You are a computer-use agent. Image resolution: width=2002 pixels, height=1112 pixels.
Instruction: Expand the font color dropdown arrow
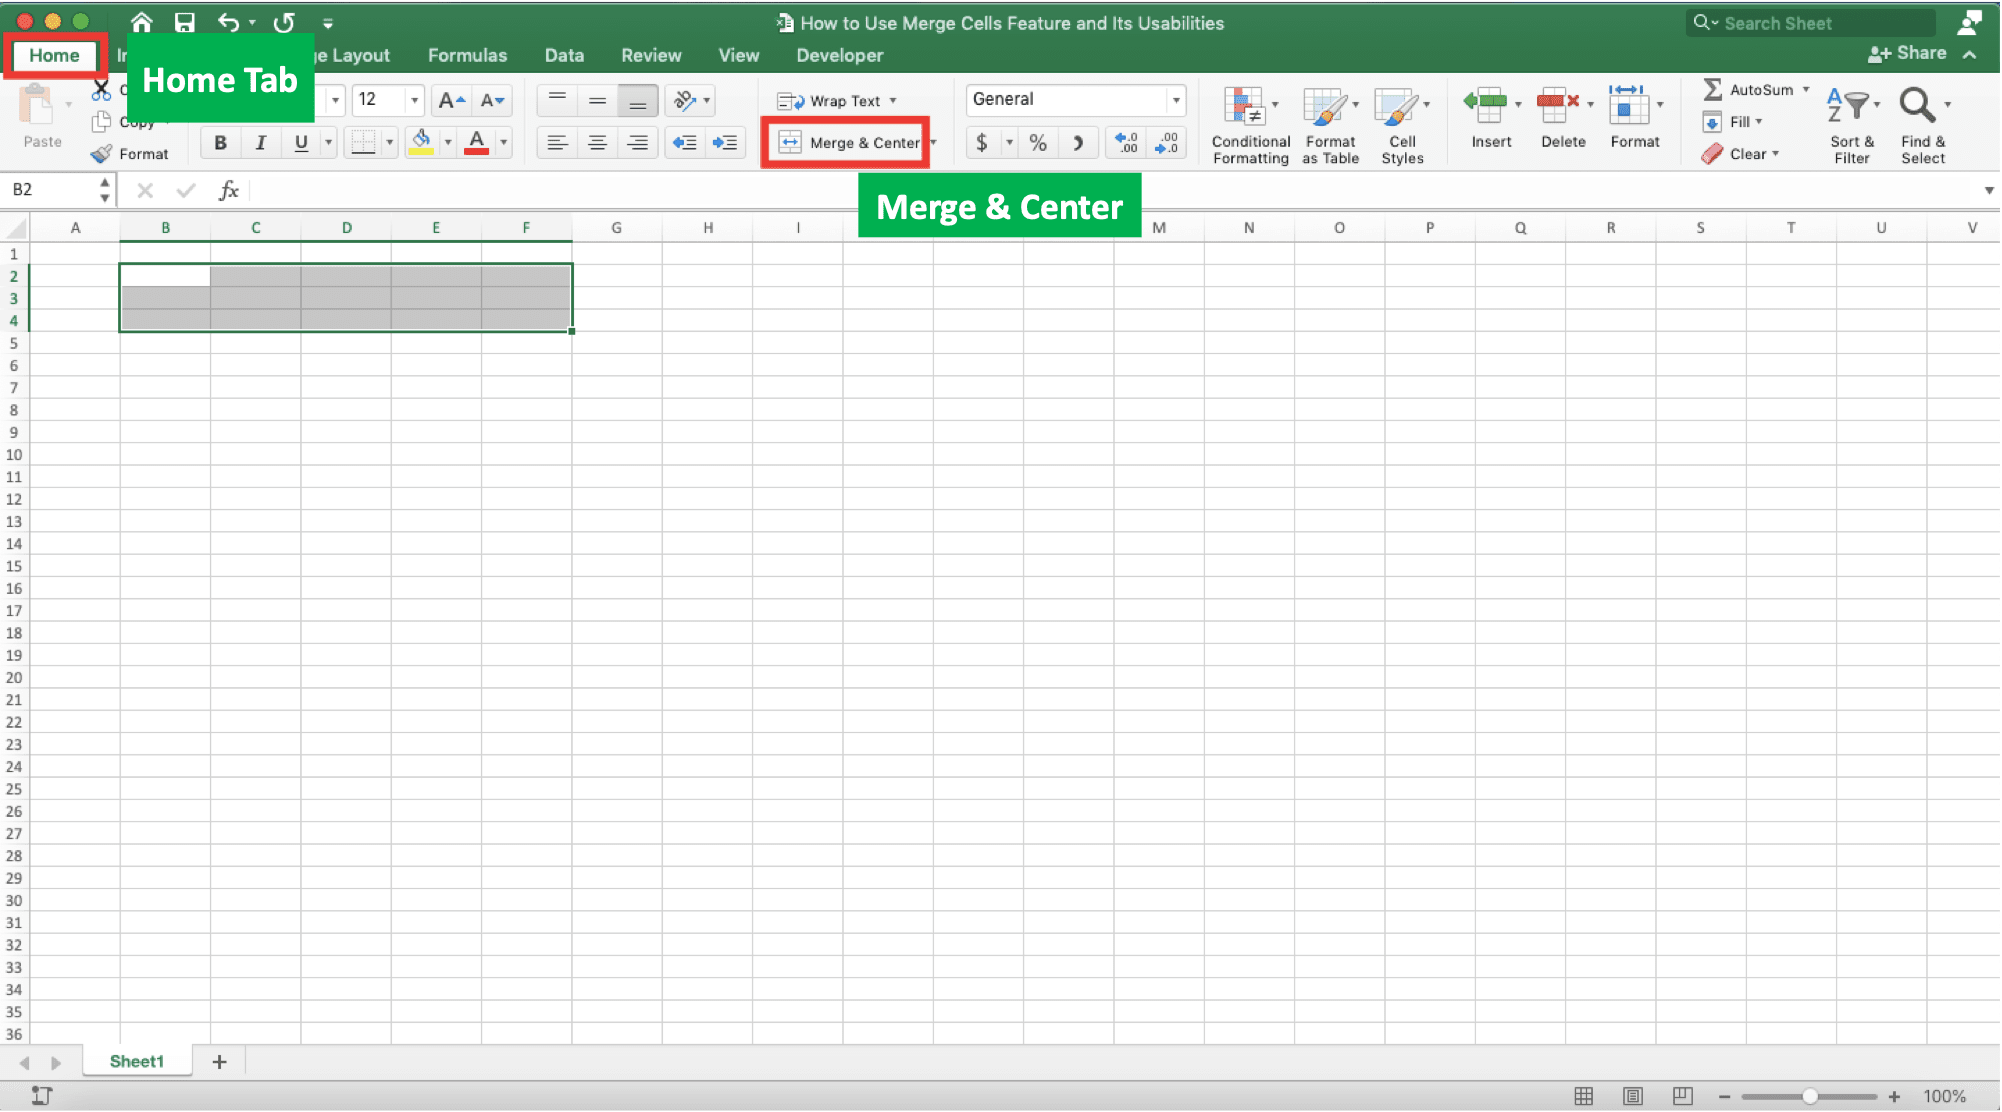click(503, 142)
